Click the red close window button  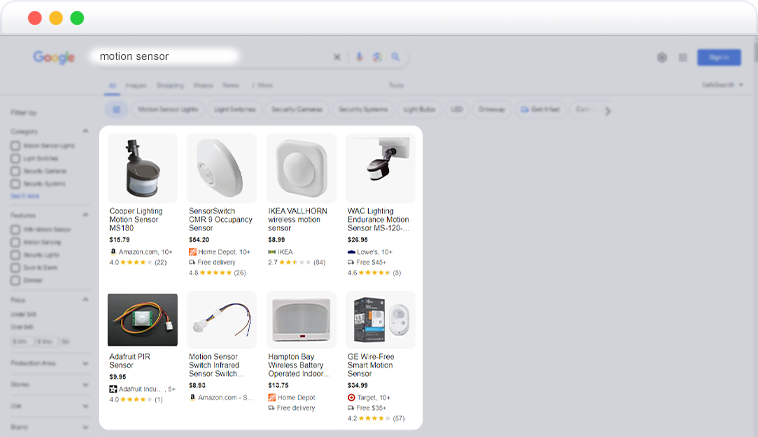pyautogui.click(x=35, y=18)
